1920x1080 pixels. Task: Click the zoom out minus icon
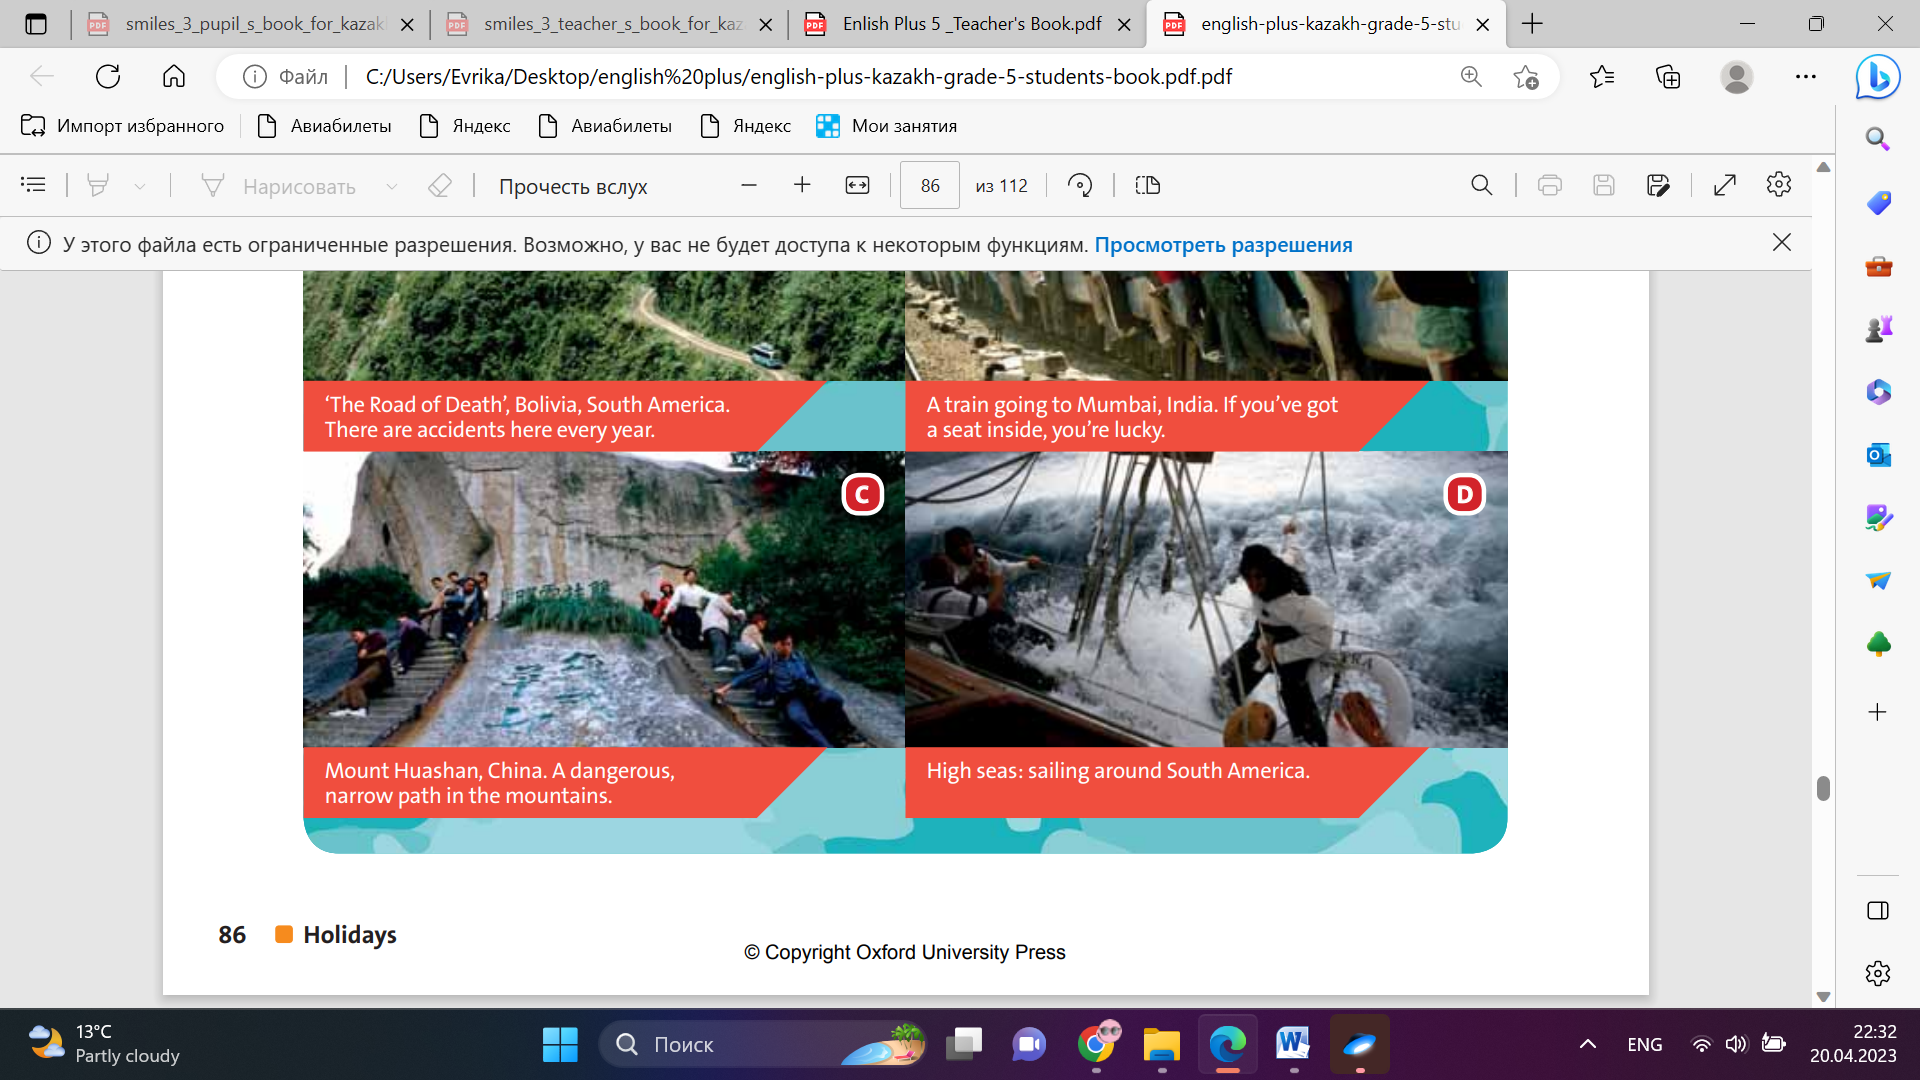click(x=748, y=186)
